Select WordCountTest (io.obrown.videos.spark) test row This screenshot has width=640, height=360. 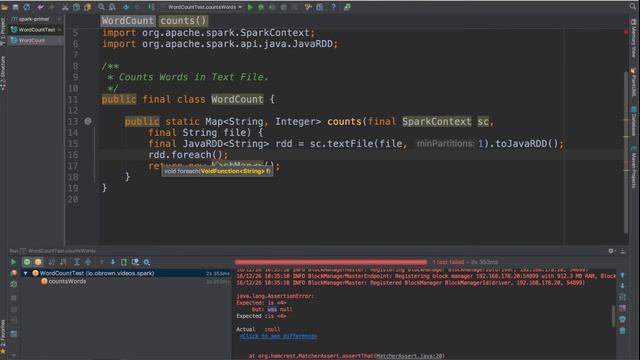click(127, 273)
